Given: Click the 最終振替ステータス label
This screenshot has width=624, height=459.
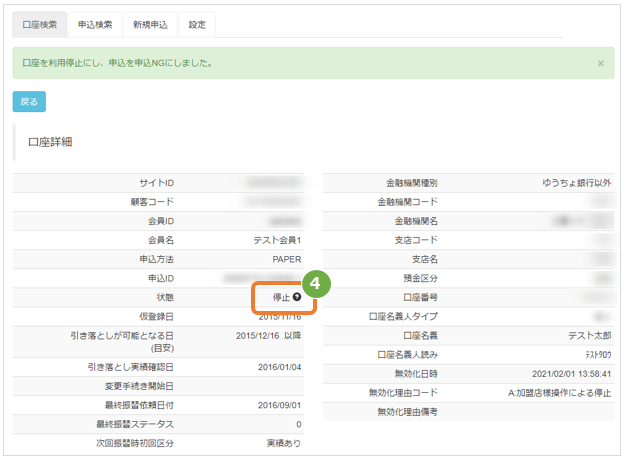Looking at the screenshot, I should (x=135, y=424).
